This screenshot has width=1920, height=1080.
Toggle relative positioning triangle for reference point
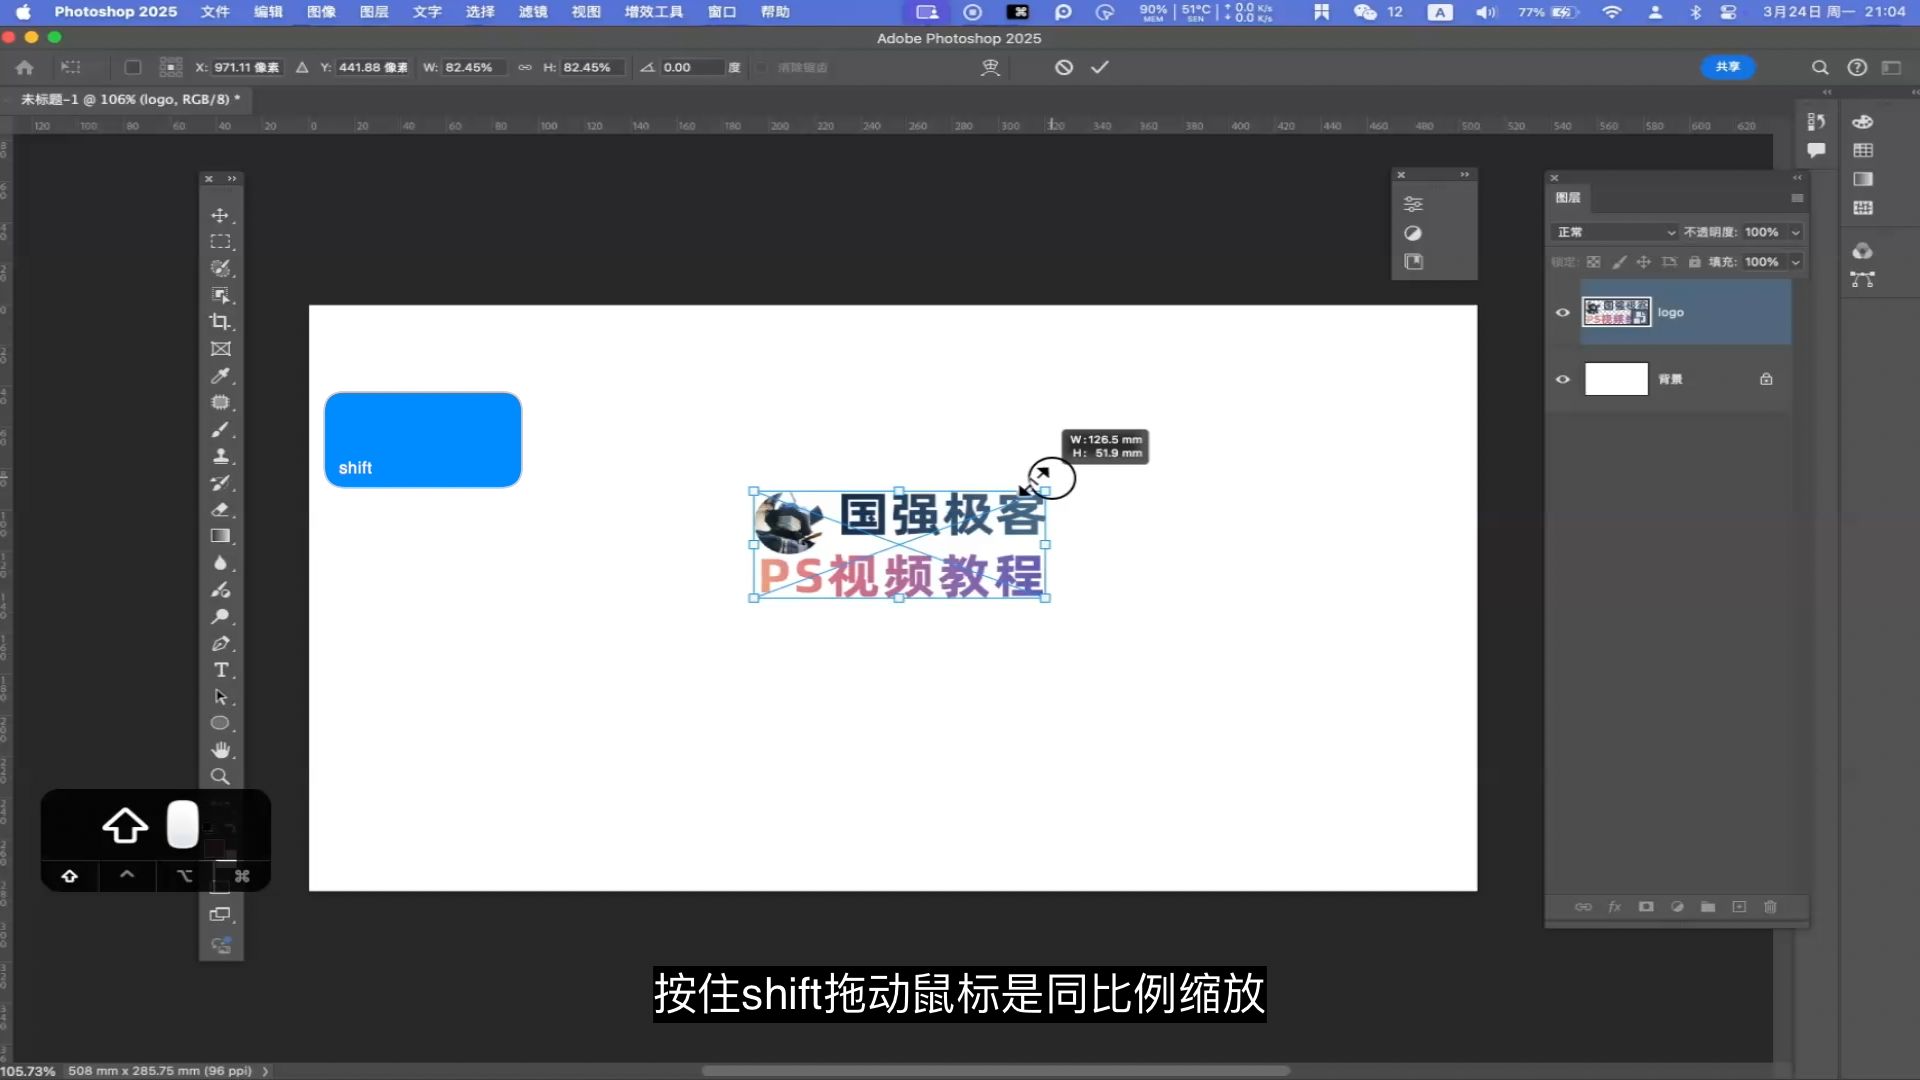coord(302,67)
